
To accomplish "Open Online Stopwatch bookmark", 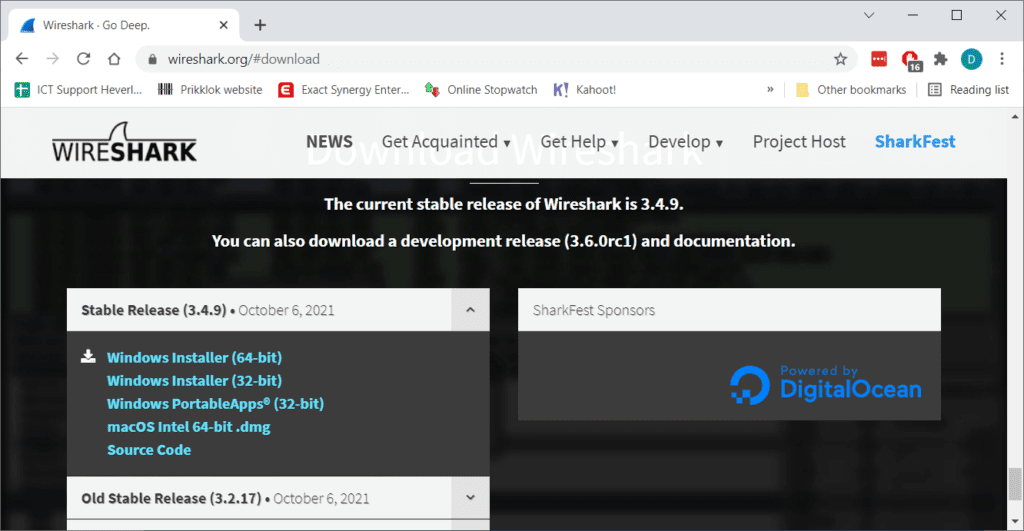I will [x=481, y=89].
